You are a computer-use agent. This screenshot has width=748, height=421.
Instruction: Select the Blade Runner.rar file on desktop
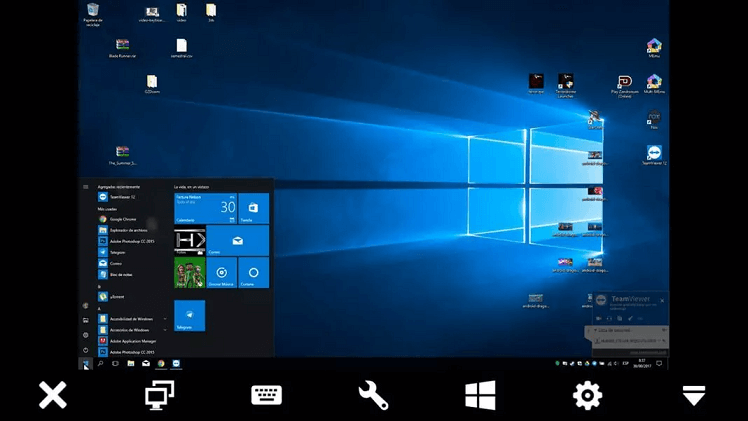tap(122, 48)
